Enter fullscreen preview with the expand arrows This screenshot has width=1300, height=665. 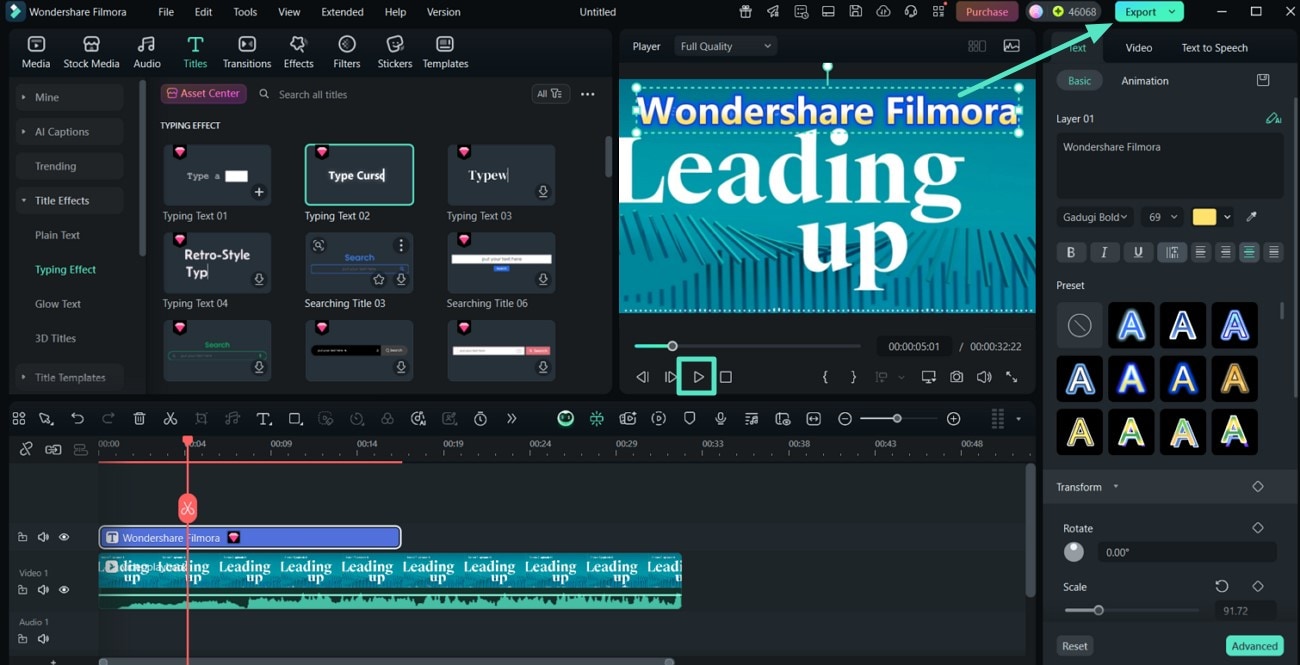[1011, 377]
